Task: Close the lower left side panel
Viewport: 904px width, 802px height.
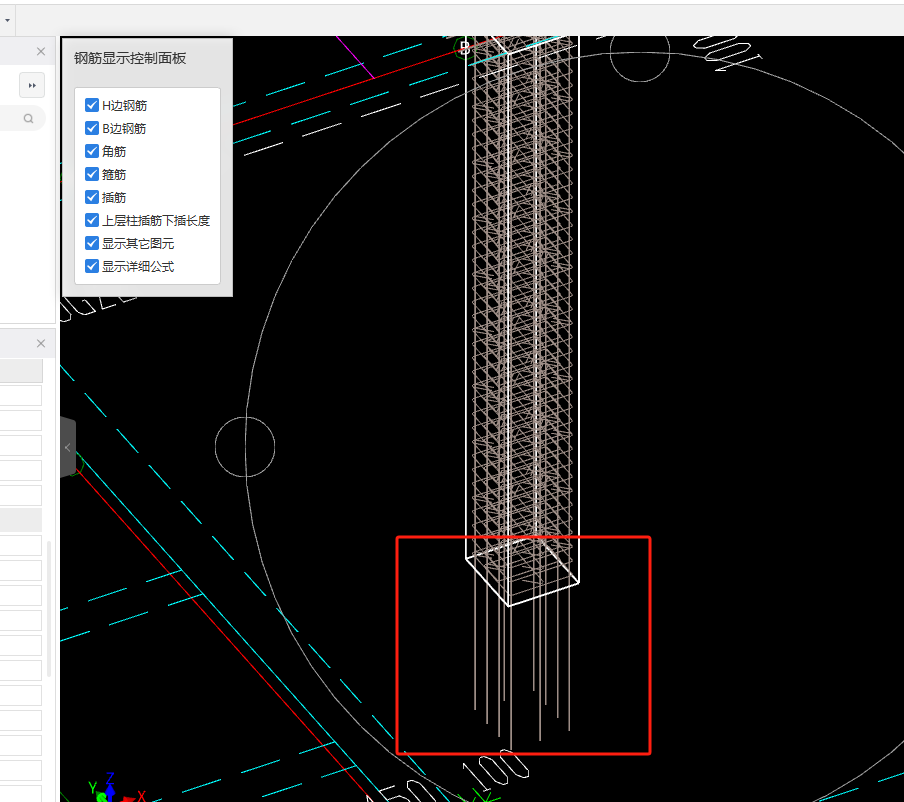Action: coord(41,344)
